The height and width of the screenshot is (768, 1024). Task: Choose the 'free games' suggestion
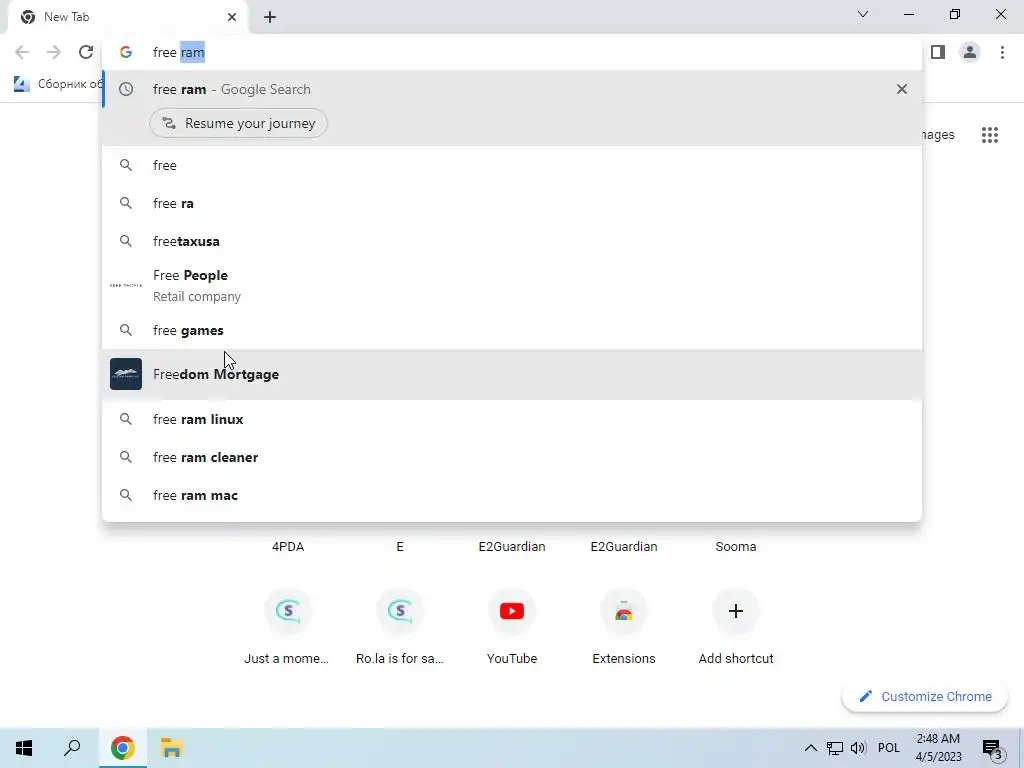(512, 330)
